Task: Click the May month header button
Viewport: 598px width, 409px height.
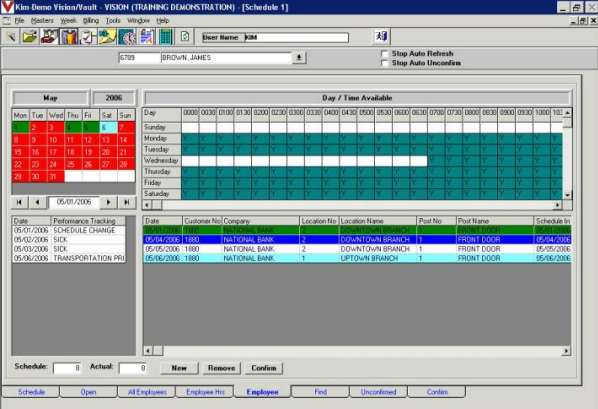Action: tap(50, 98)
